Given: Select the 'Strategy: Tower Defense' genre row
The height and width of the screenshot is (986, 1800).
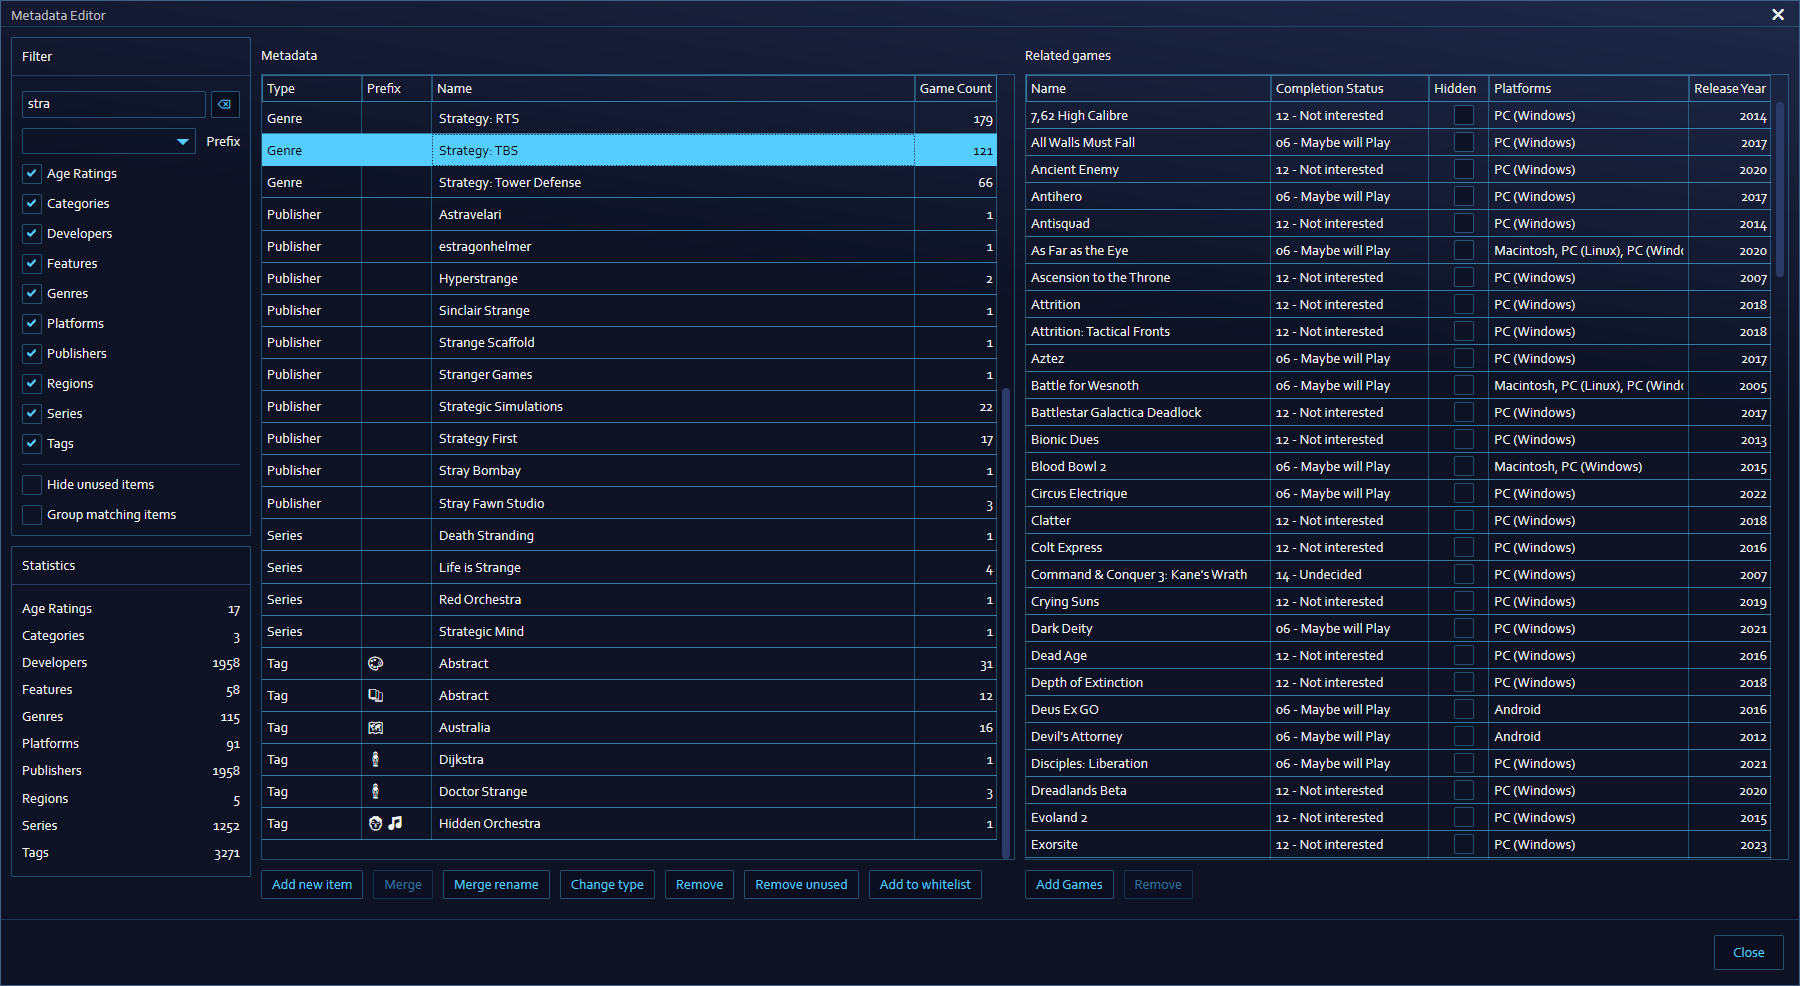Looking at the screenshot, I should tap(629, 183).
